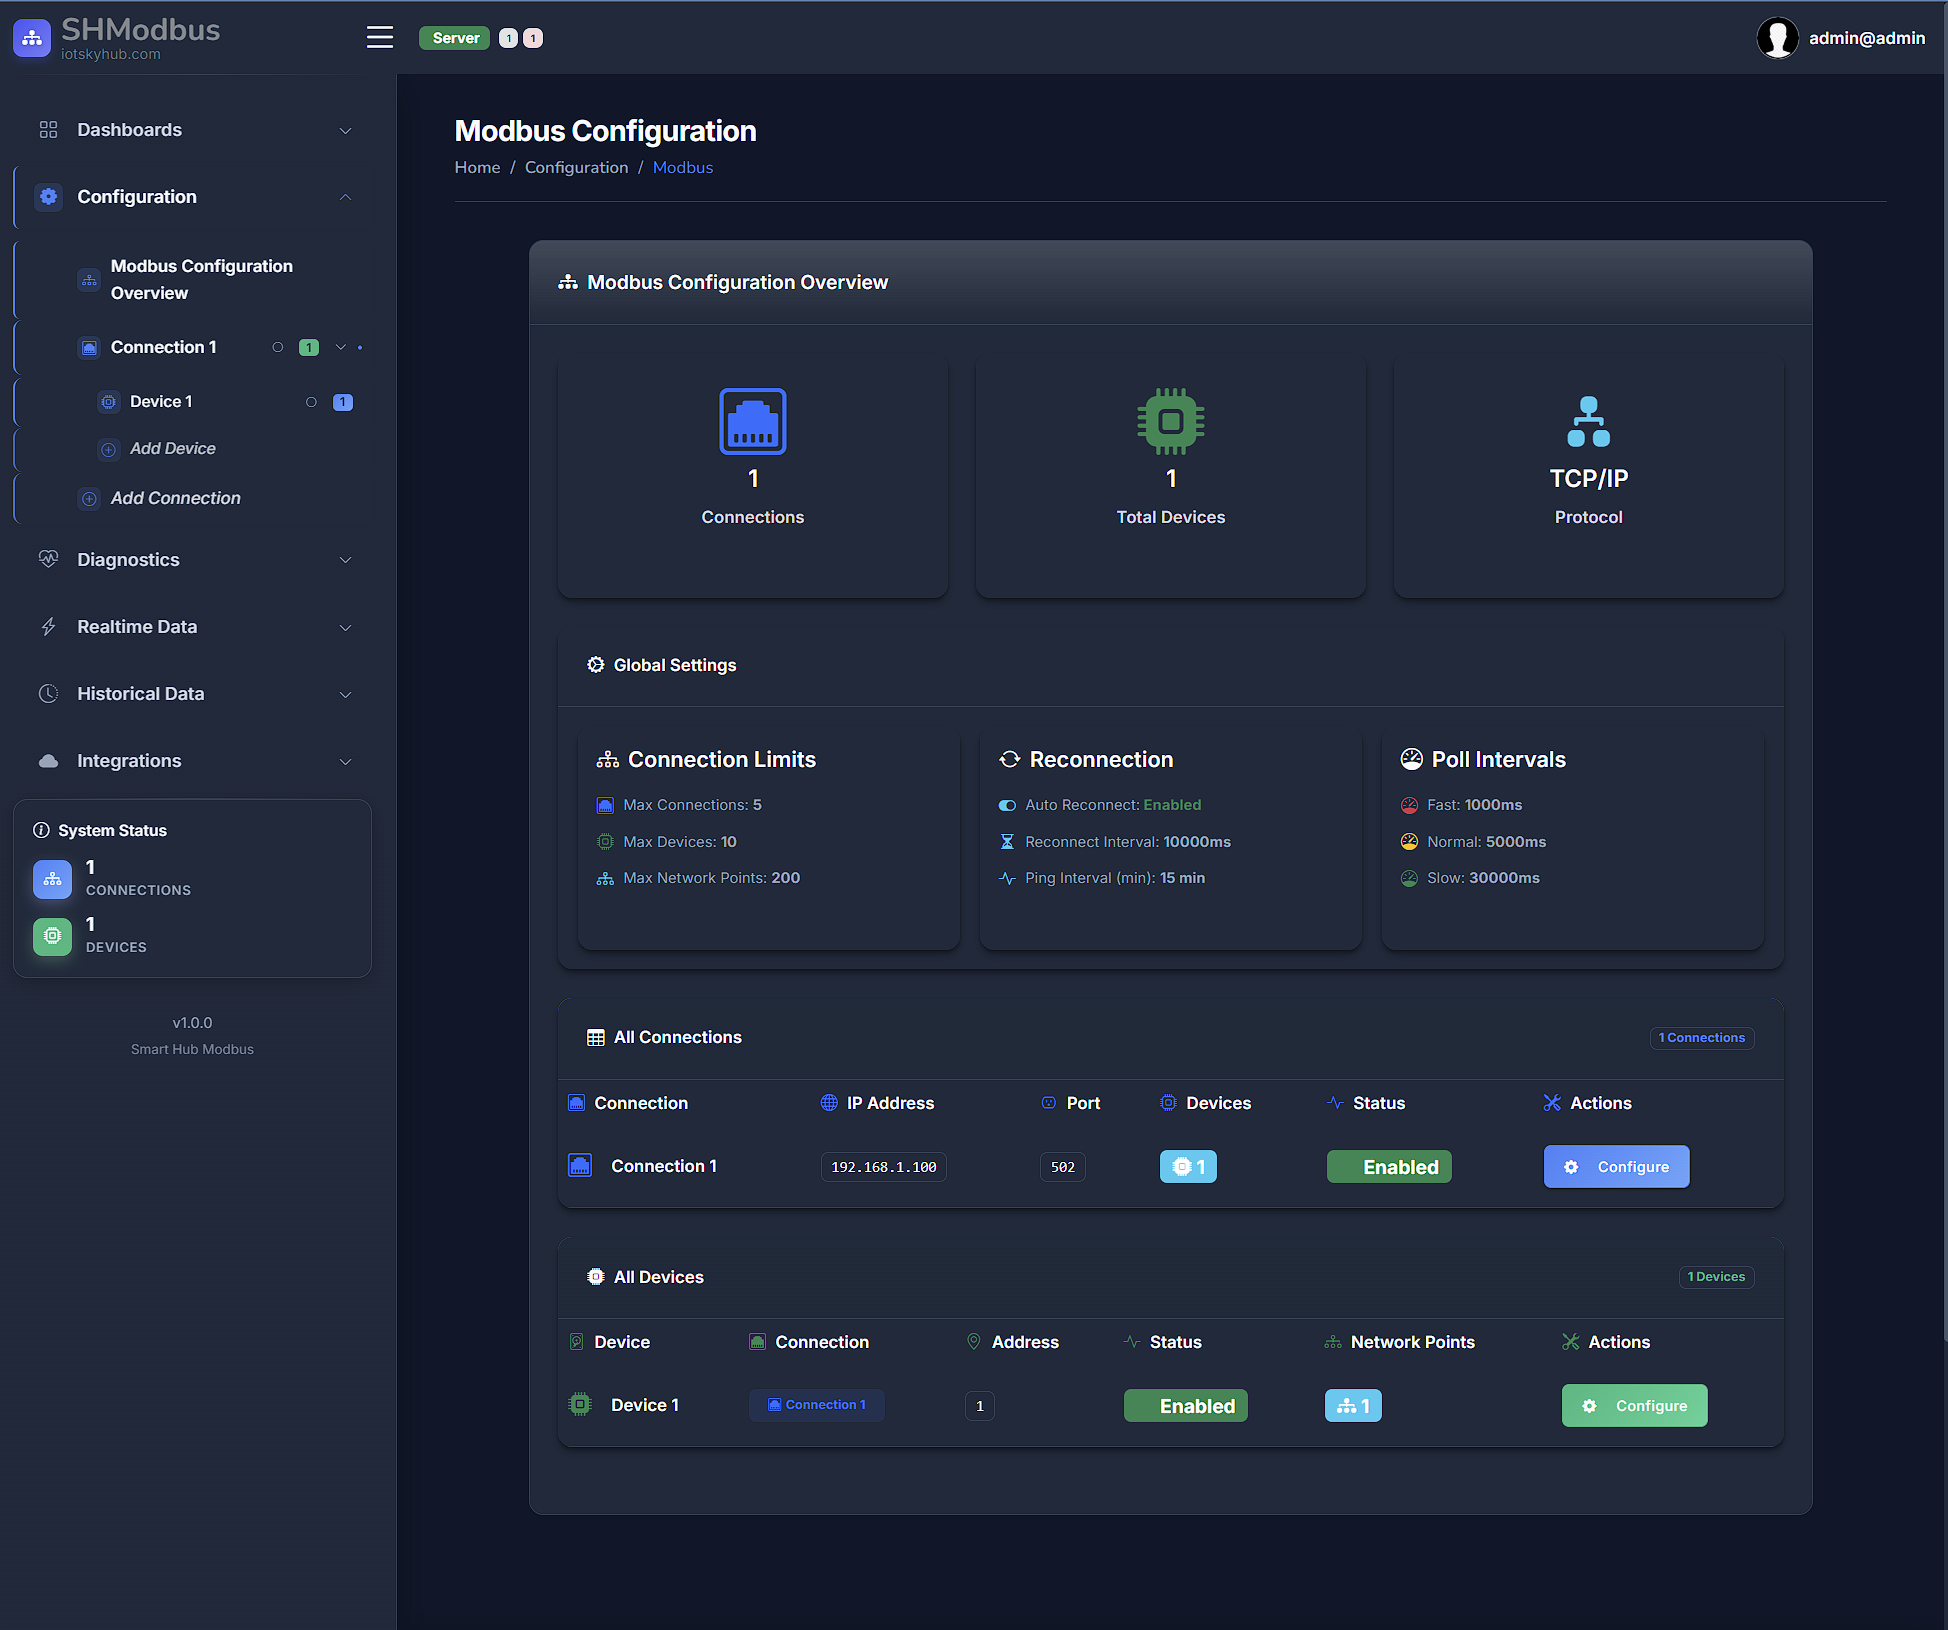Click the plus icon beside Add Device

pos(109,449)
